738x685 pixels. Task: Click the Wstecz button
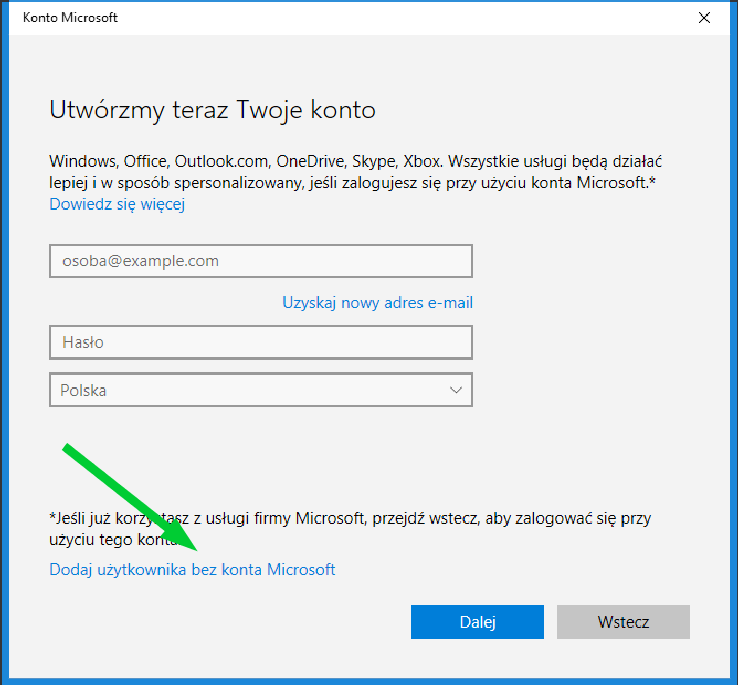pos(623,622)
